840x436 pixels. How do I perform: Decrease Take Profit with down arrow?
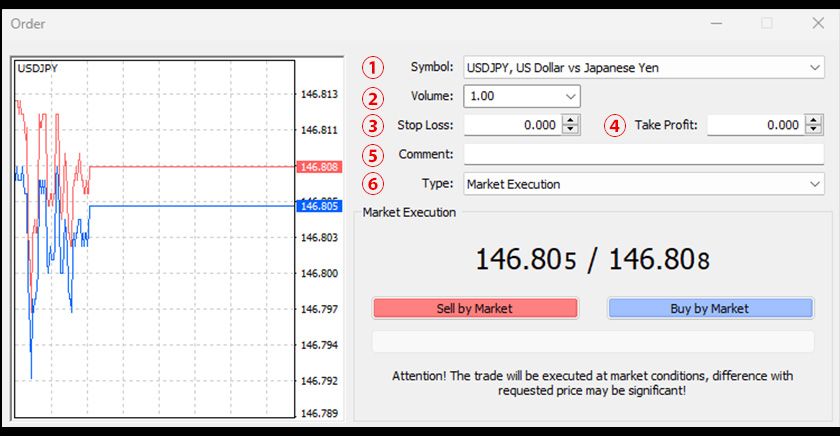click(x=814, y=130)
